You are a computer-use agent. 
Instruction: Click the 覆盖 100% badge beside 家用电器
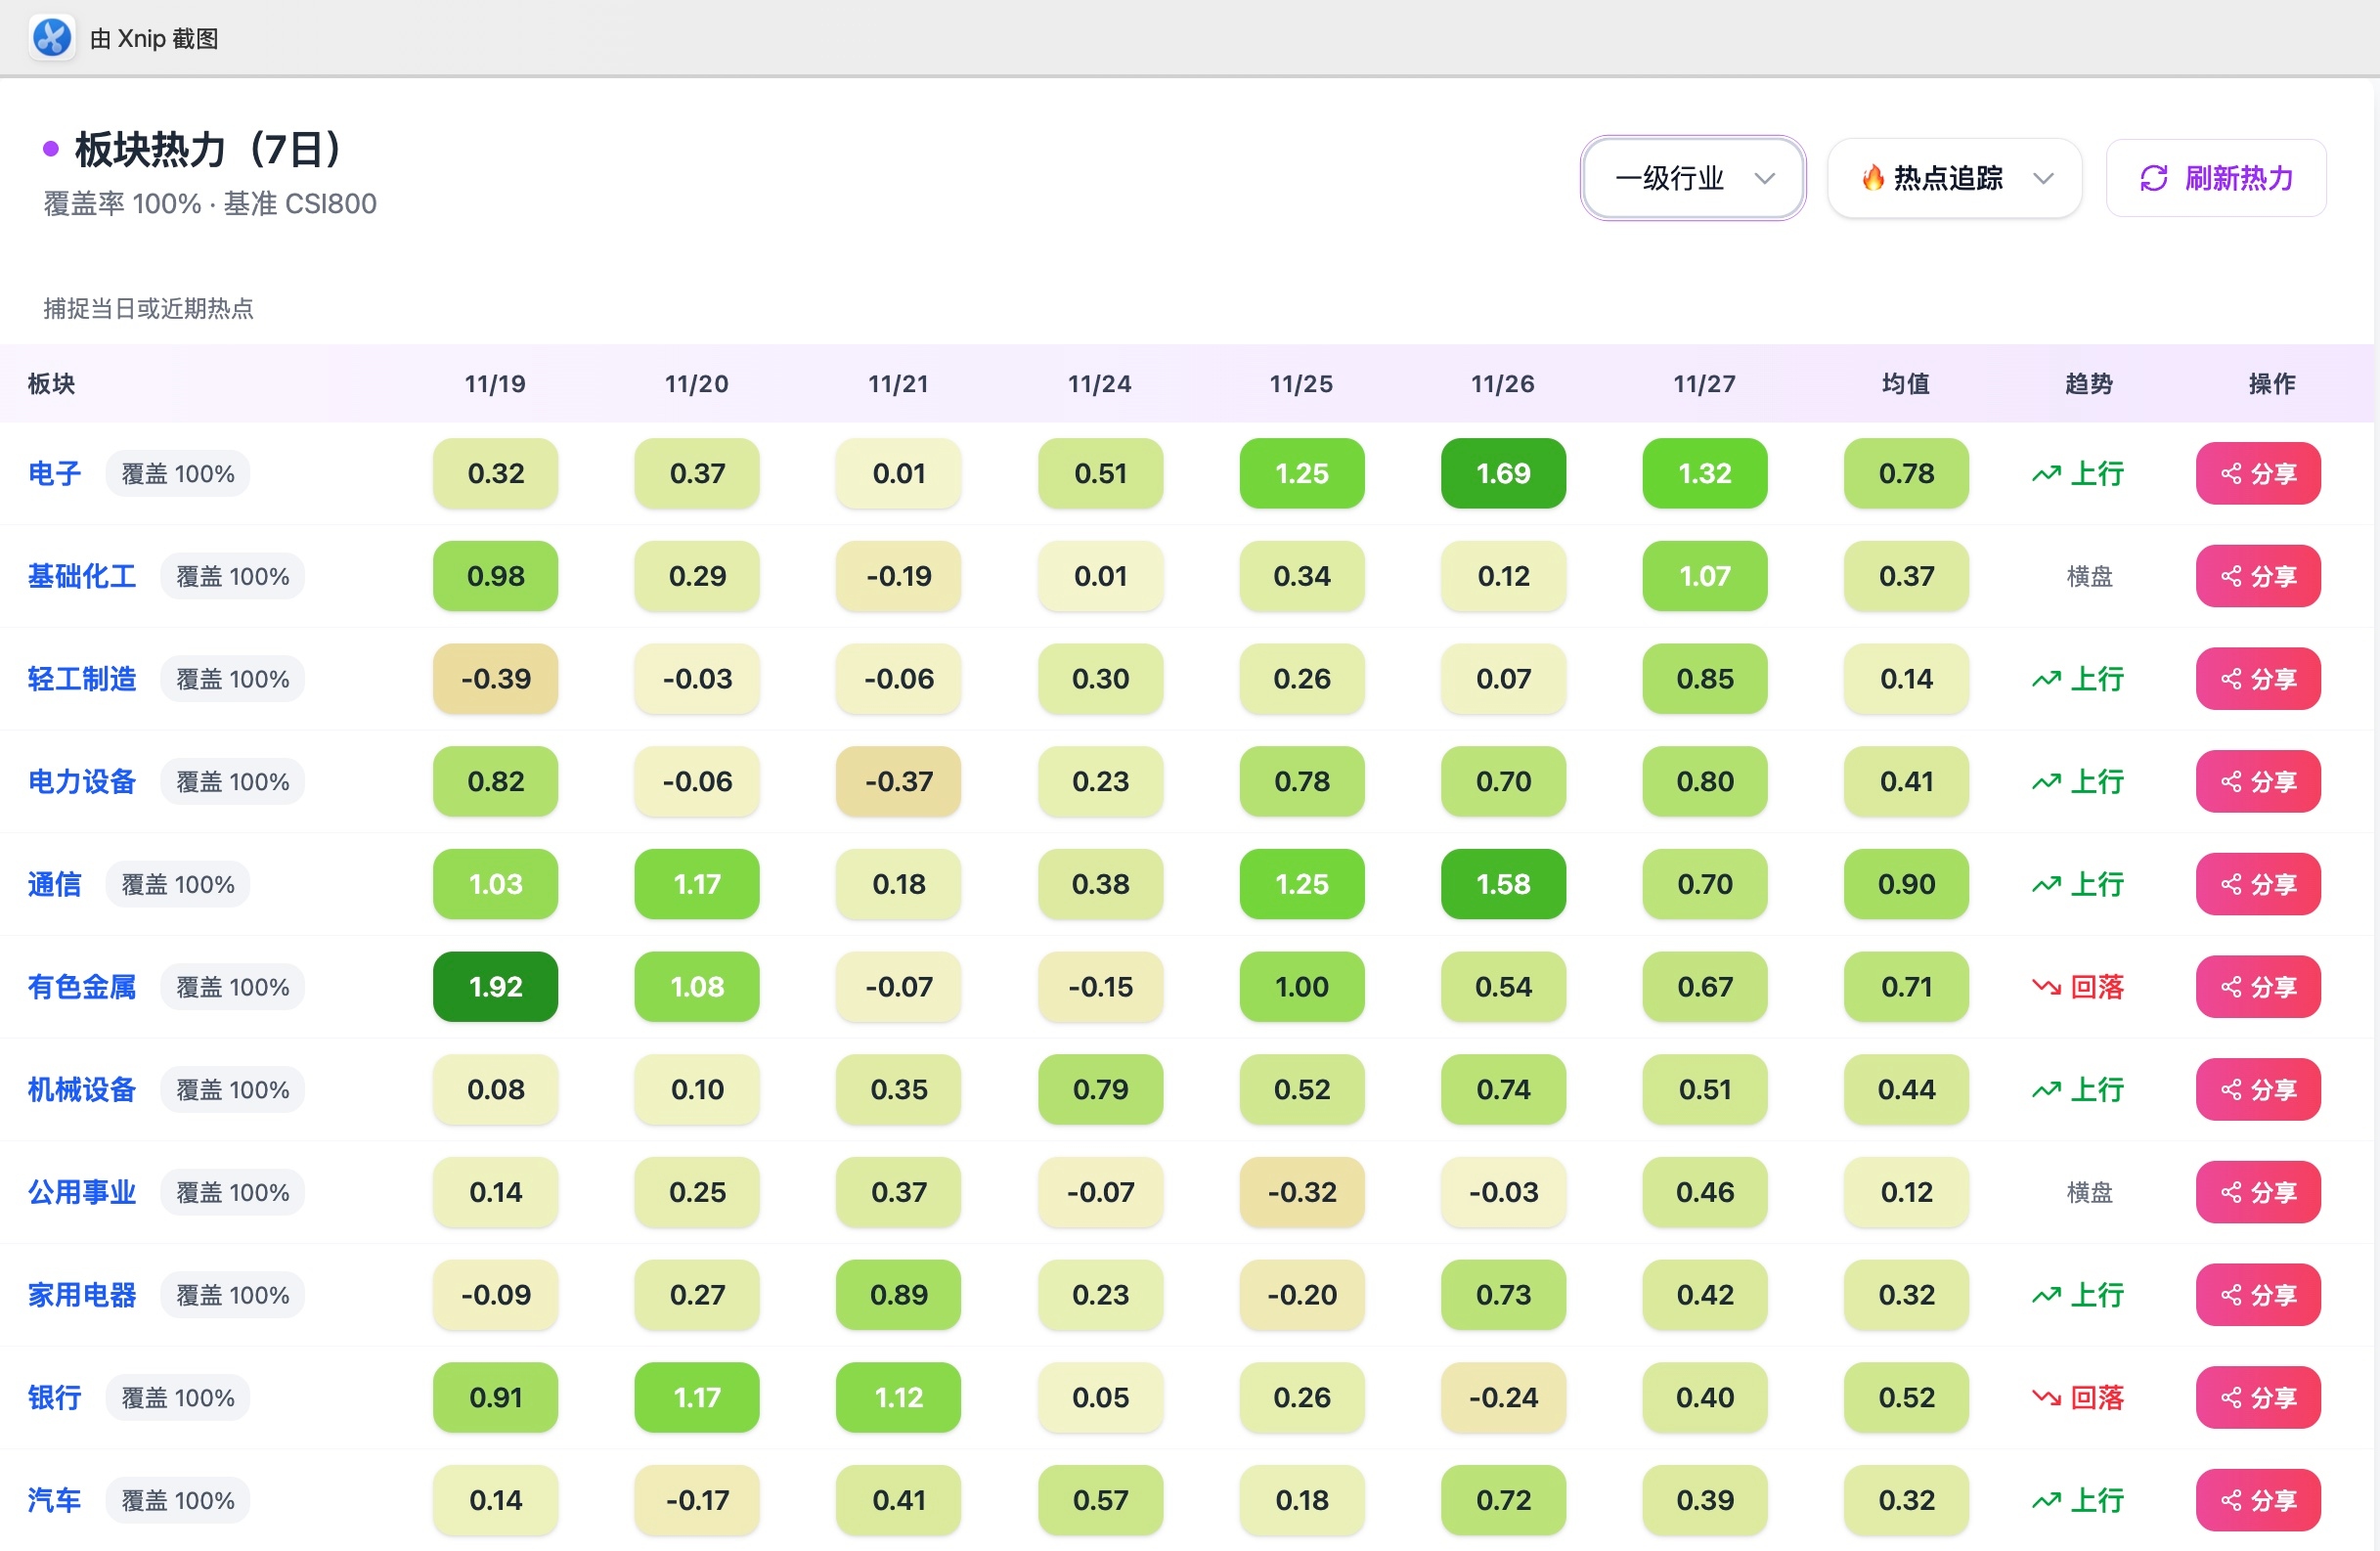232,1295
